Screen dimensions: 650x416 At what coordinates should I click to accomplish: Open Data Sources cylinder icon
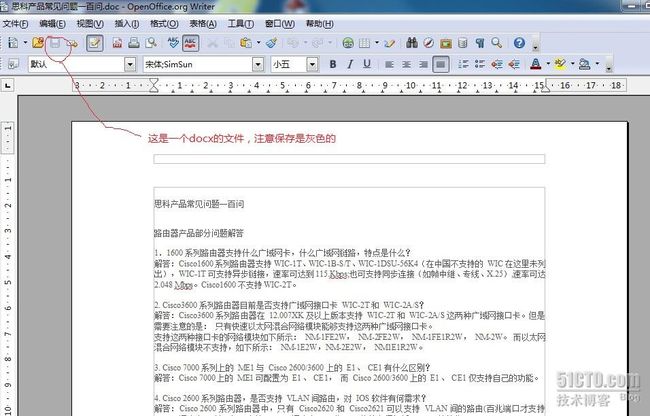[463, 43]
